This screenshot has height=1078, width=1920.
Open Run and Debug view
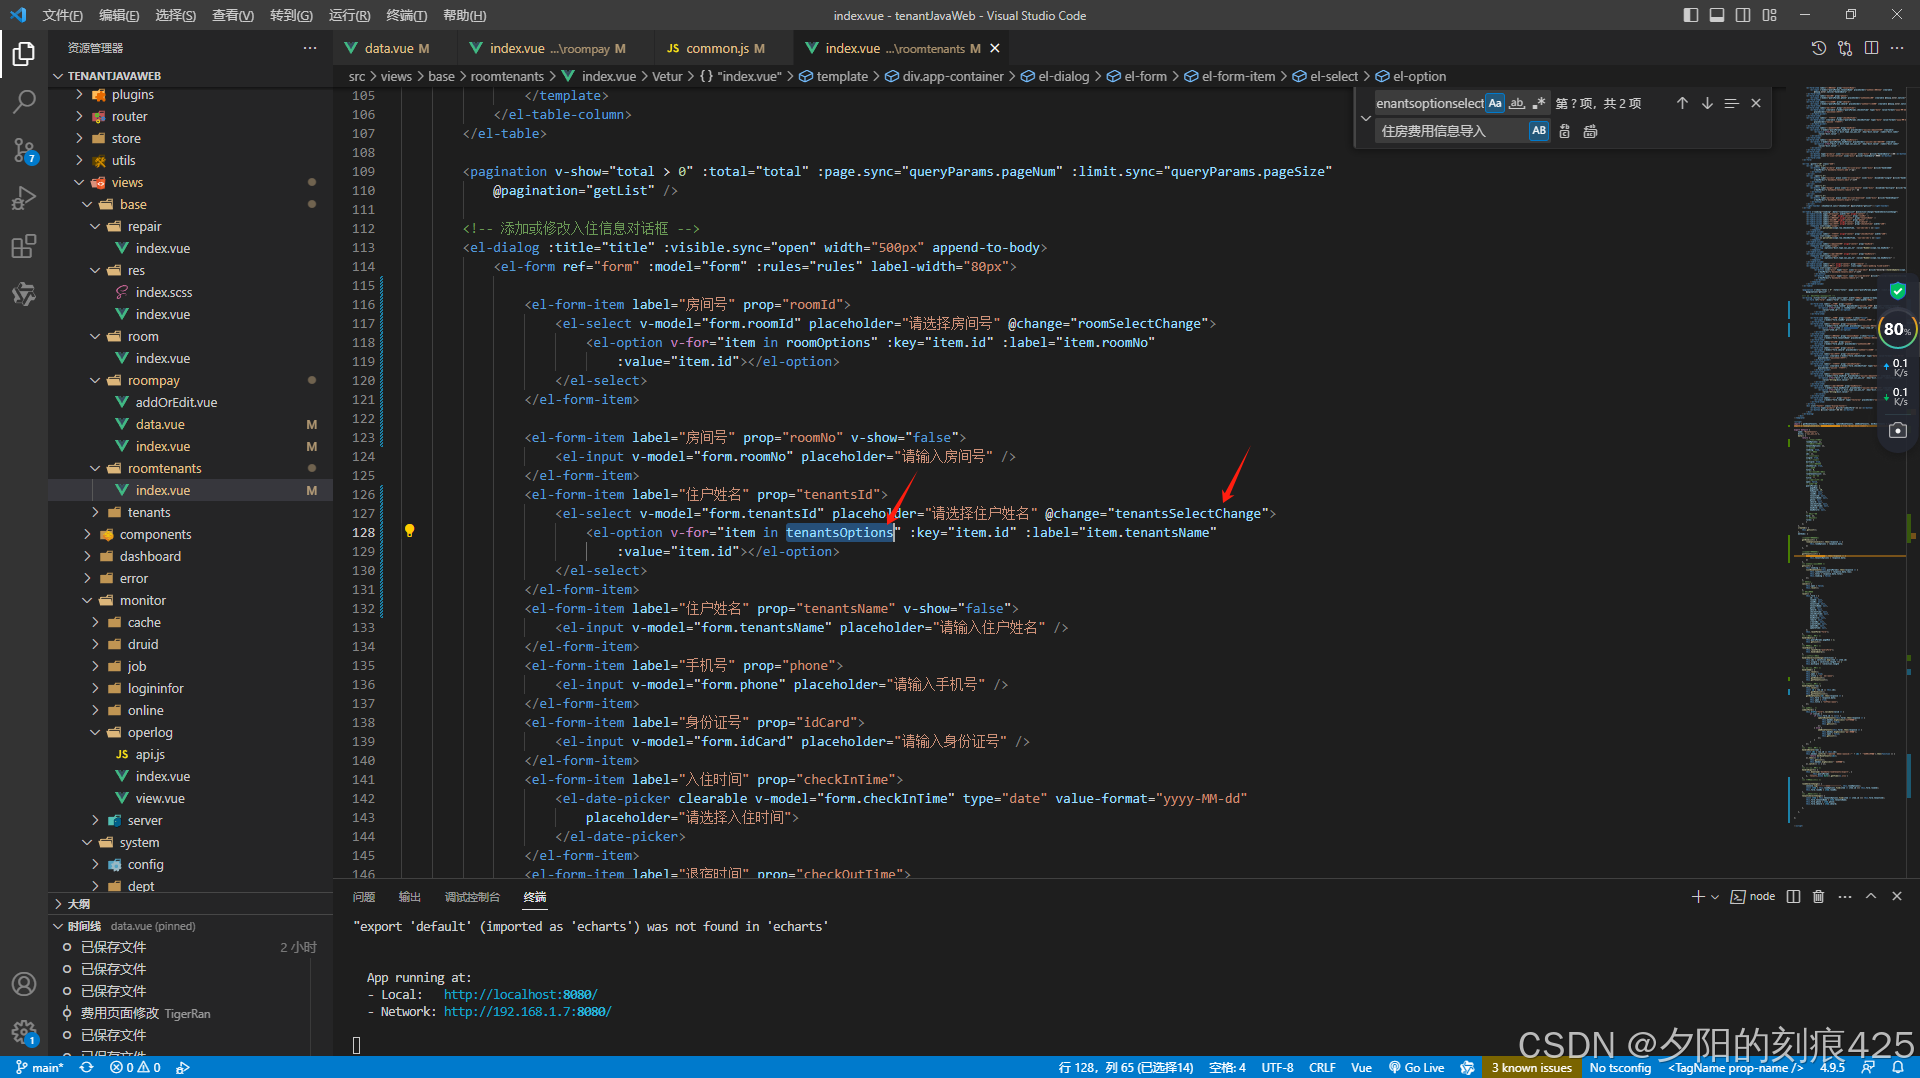tap(24, 198)
